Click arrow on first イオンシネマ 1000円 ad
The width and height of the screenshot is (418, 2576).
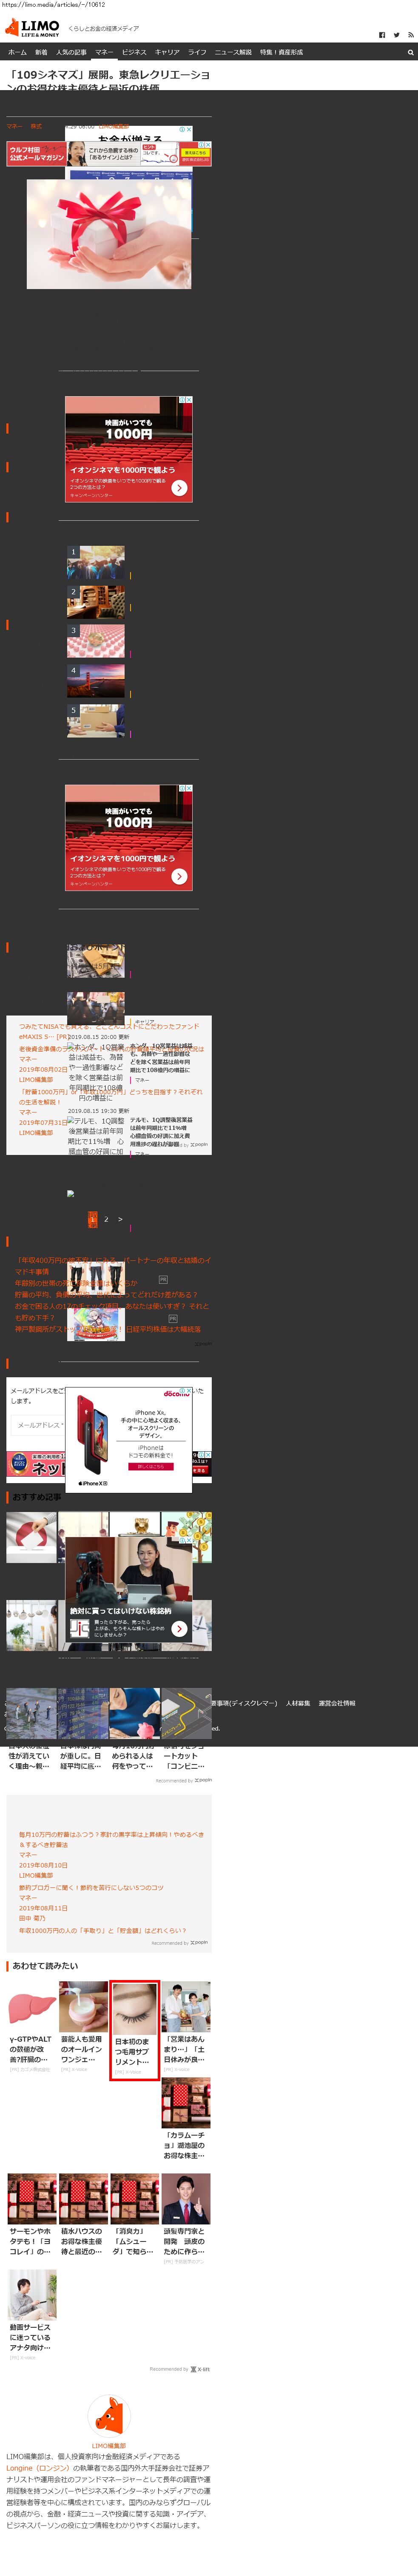pos(179,487)
